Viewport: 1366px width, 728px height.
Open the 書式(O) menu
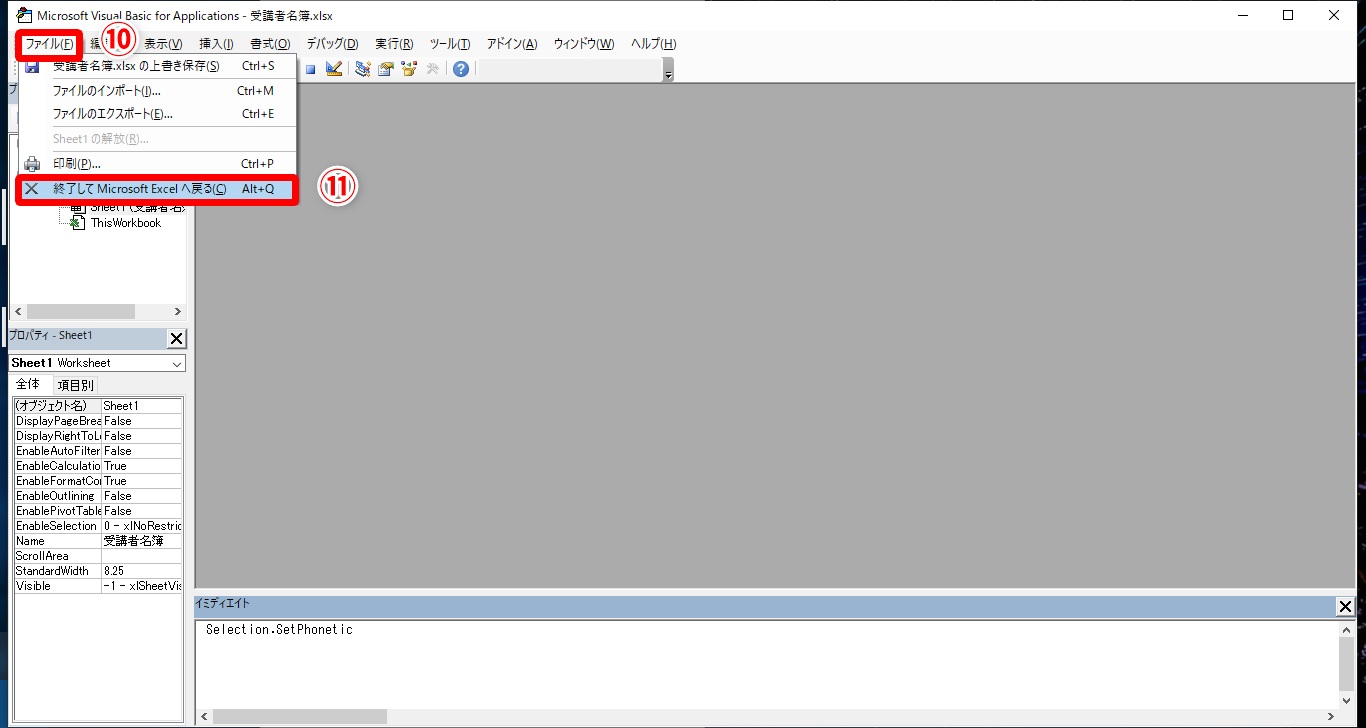tap(270, 44)
